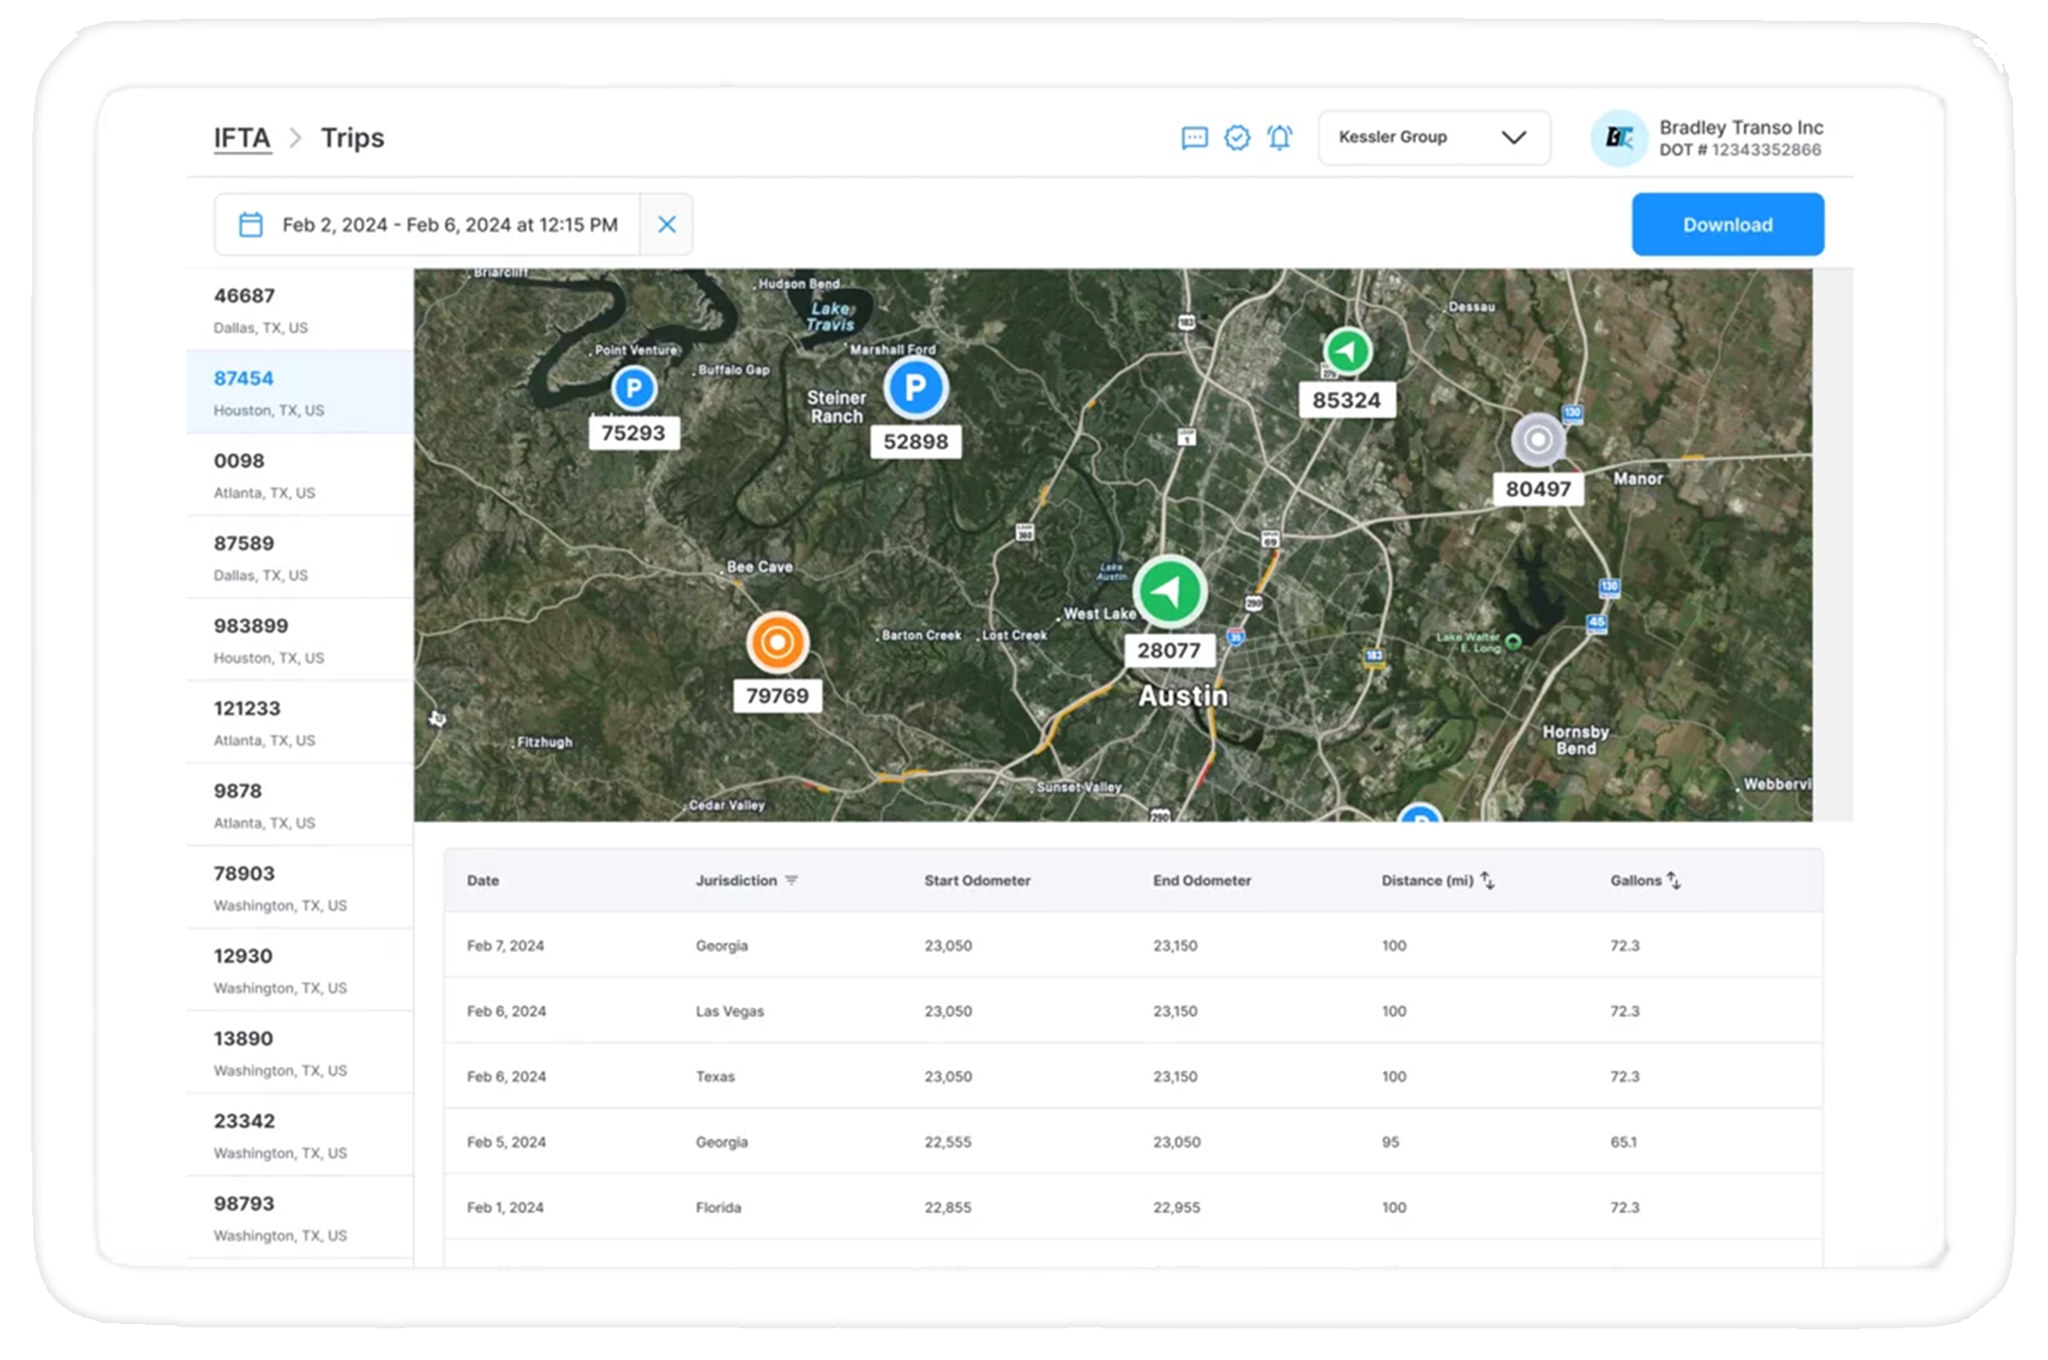
Task: Click orange vehicle marker 79769 on map
Action: (x=777, y=643)
